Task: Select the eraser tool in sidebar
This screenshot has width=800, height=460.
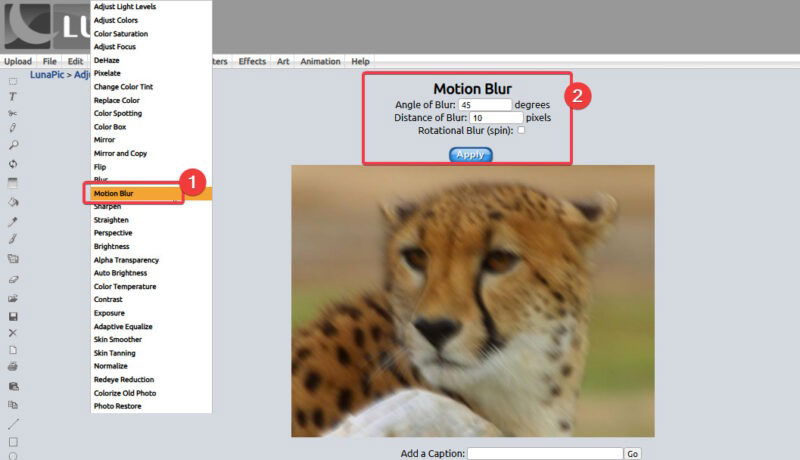Action: click(x=13, y=279)
